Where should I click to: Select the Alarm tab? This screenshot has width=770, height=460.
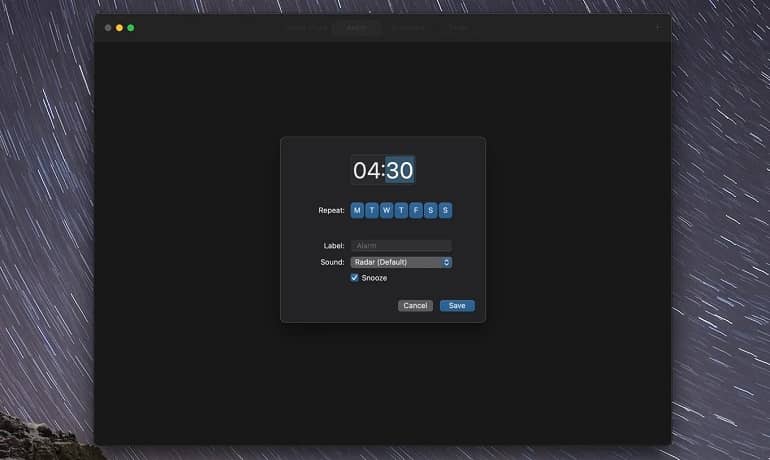point(357,28)
